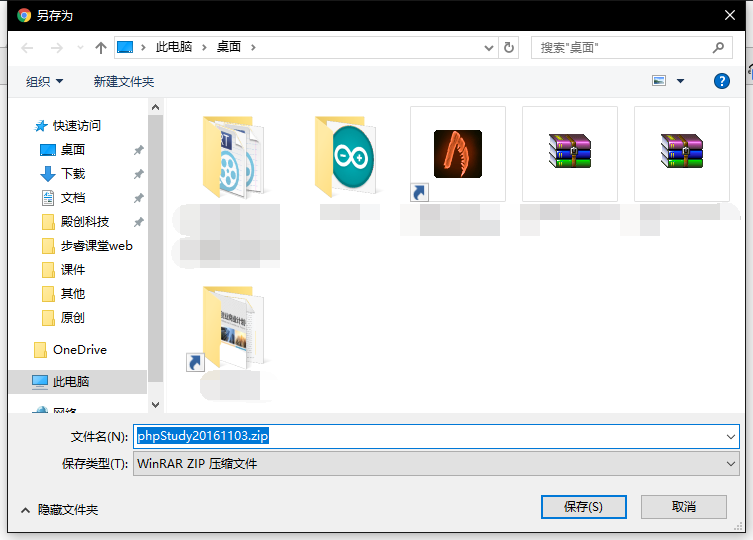Select 桌面 in the address breadcrumb
Image resolution: width=753 pixels, height=540 pixels.
(x=229, y=47)
